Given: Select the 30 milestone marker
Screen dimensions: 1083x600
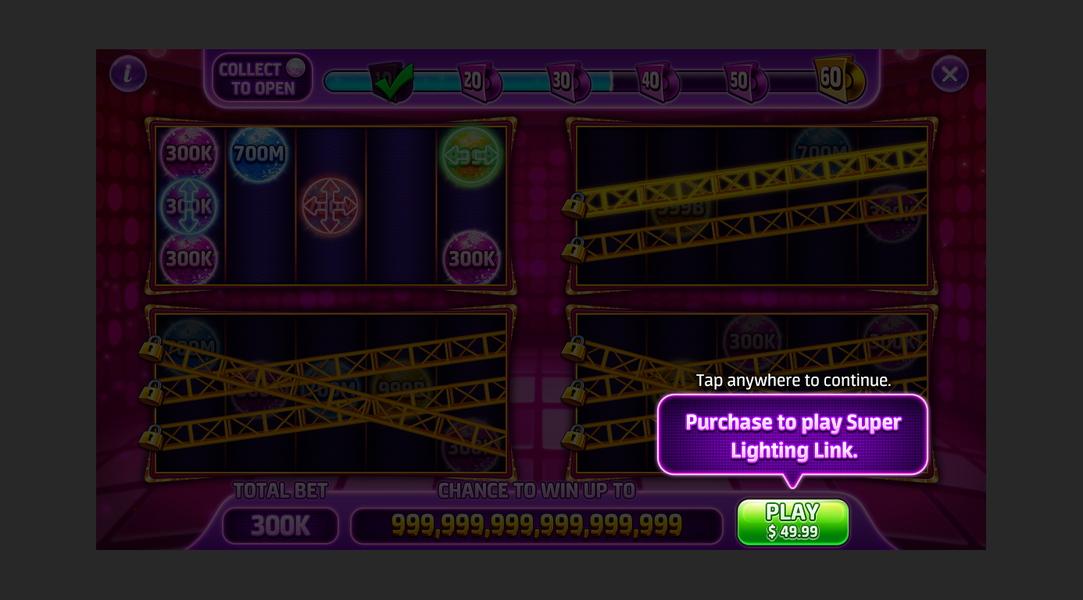Looking at the screenshot, I should click(568, 82).
